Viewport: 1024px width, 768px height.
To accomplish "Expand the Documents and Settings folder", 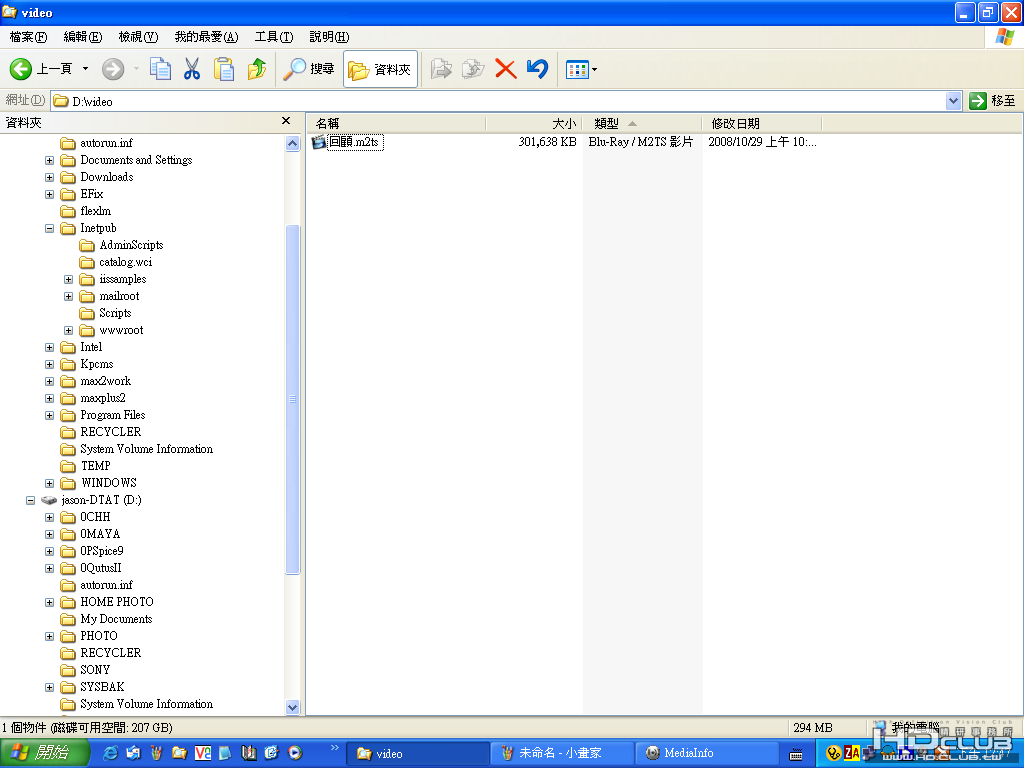I will tap(50, 160).
